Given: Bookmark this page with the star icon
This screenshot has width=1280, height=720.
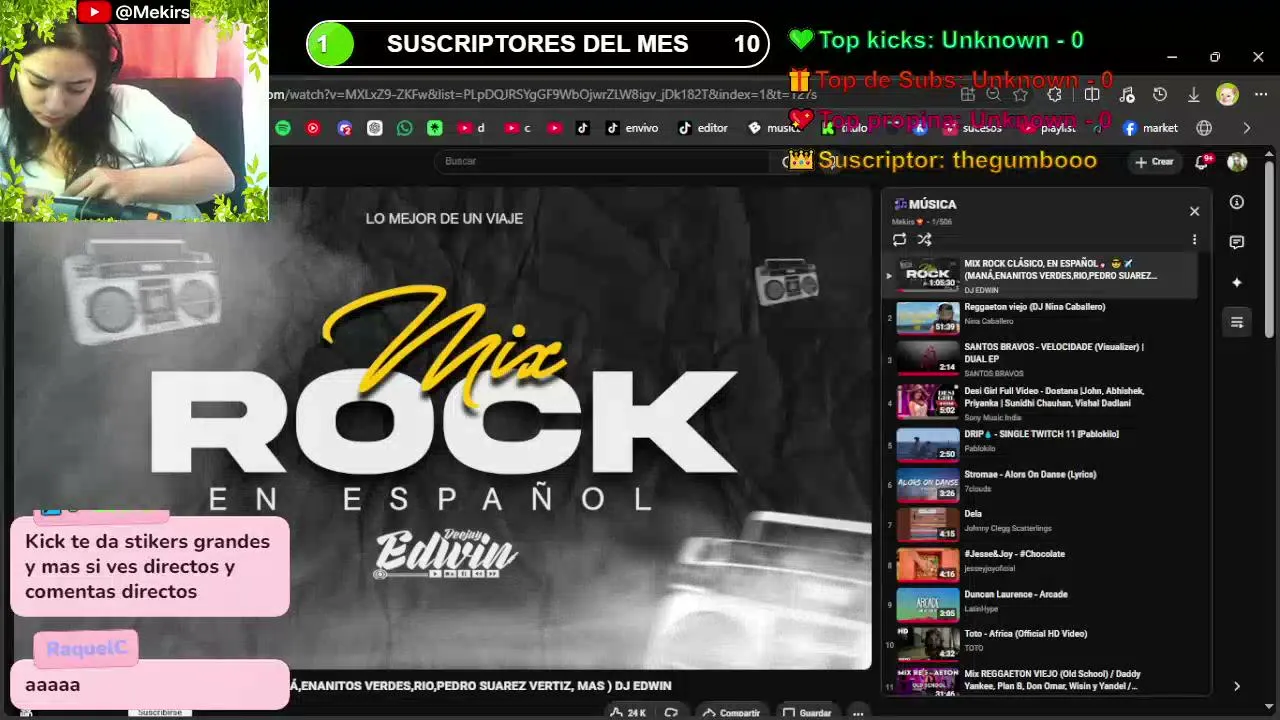Looking at the screenshot, I should (1020, 95).
